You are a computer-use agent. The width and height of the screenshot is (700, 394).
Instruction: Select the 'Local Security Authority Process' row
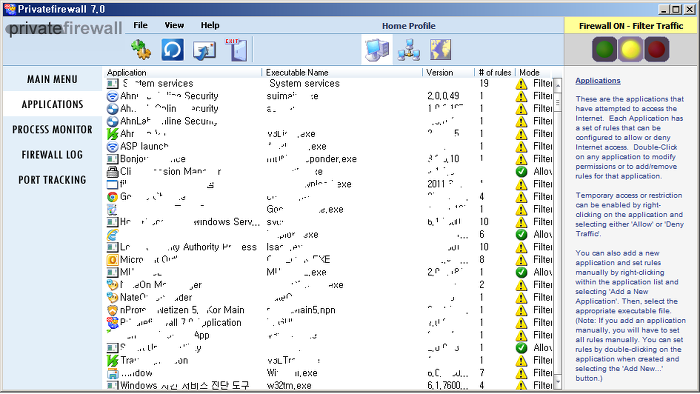(329, 247)
